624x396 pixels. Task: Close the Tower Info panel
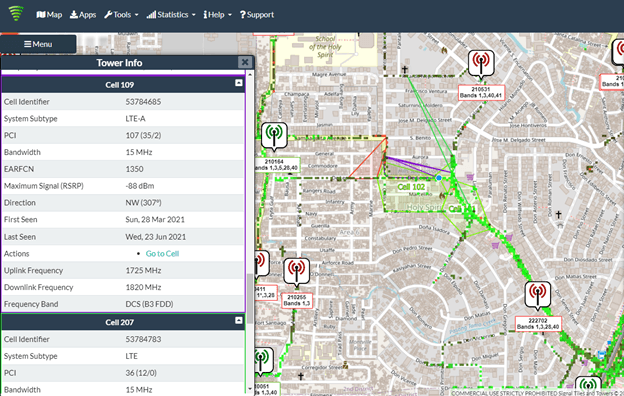pos(245,62)
